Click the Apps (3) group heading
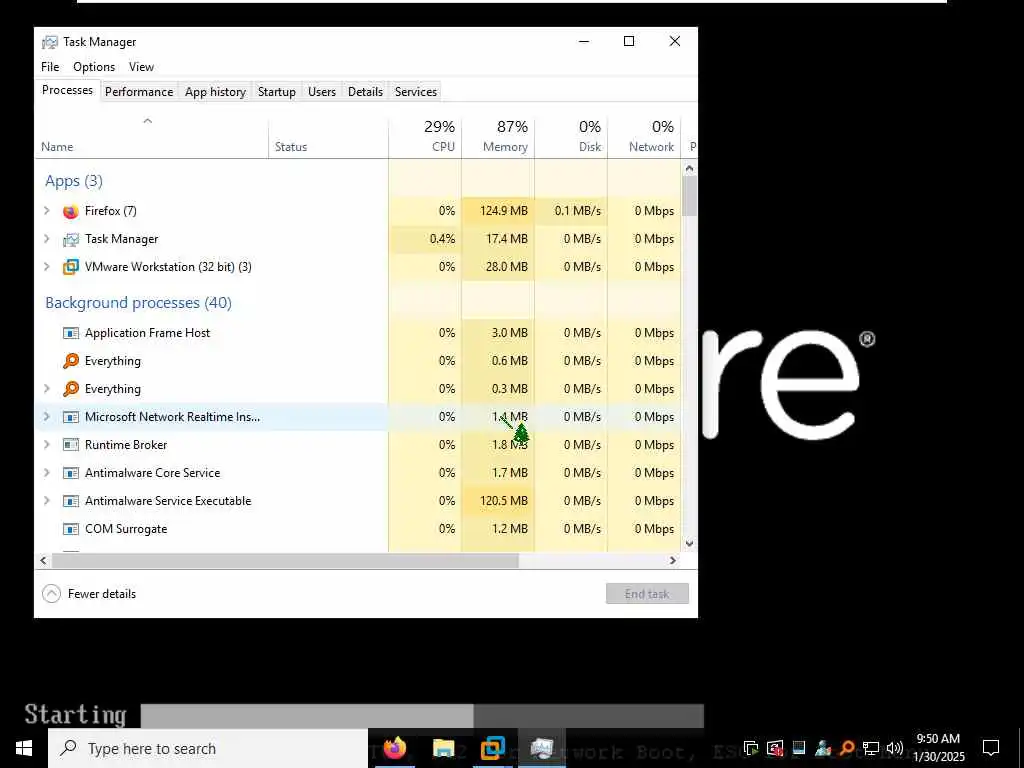 pyautogui.click(x=74, y=181)
